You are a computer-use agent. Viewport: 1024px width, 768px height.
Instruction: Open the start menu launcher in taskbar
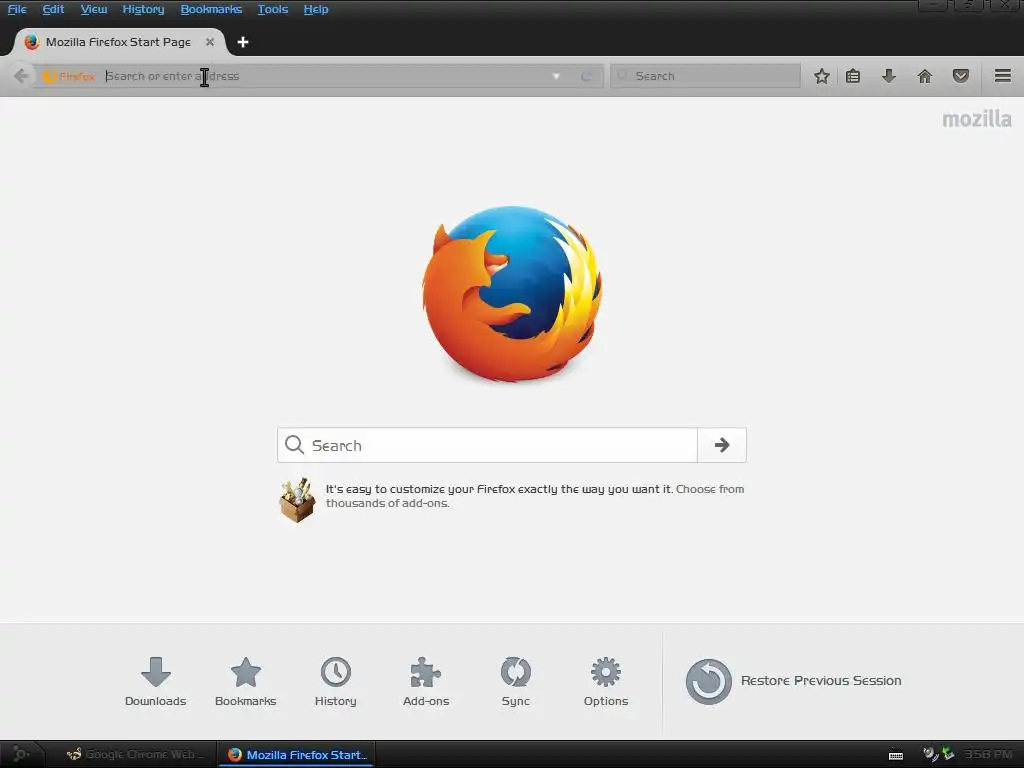click(21, 754)
